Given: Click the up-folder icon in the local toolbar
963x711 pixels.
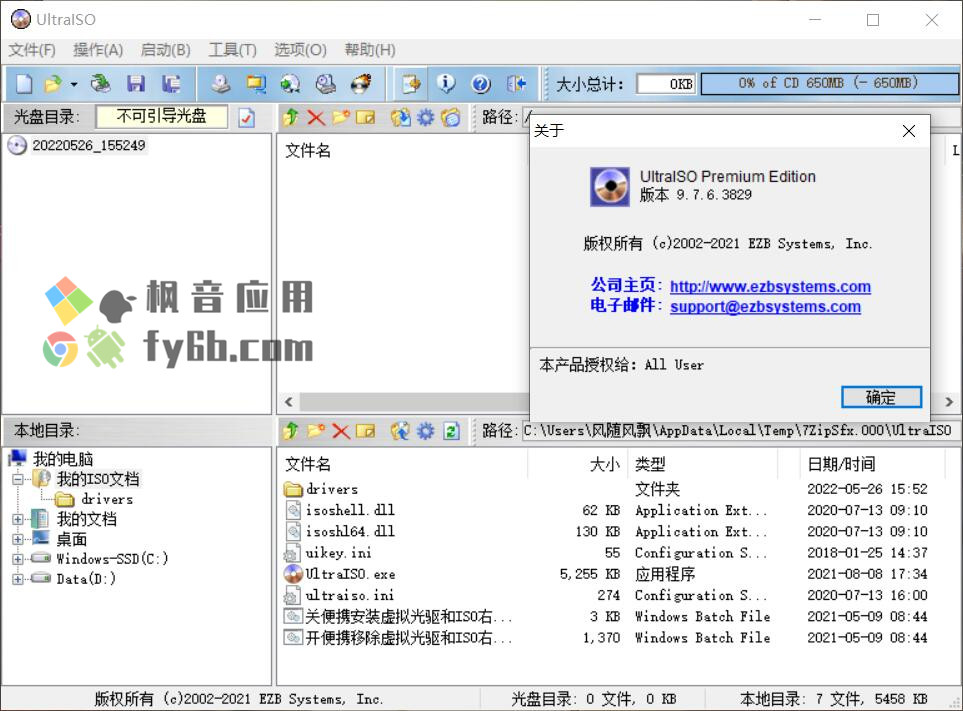Looking at the screenshot, I should pyautogui.click(x=291, y=431).
